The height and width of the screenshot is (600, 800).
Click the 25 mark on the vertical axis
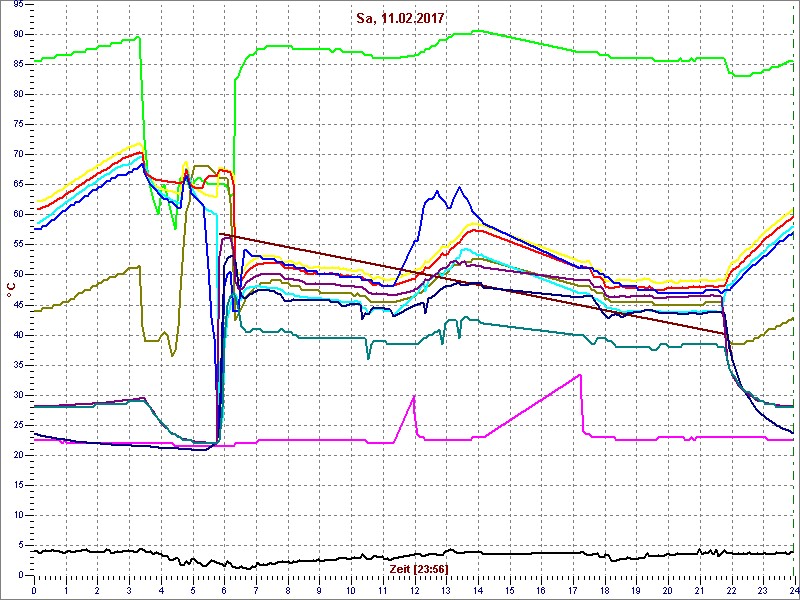17,425
